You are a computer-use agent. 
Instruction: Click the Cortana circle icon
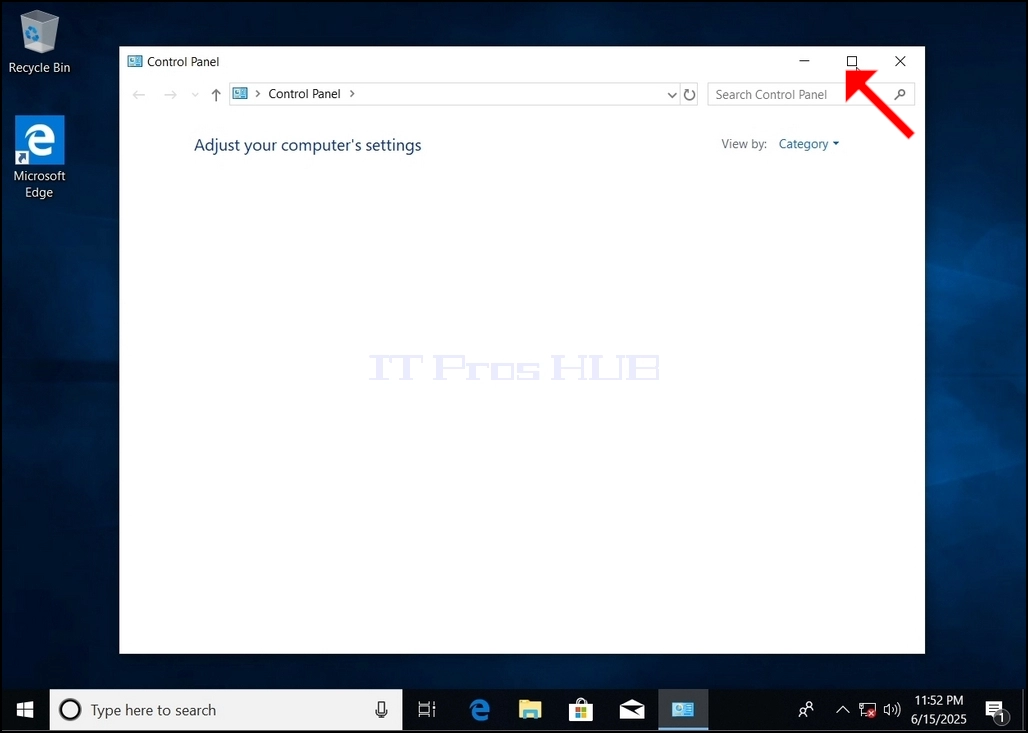point(70,710)
